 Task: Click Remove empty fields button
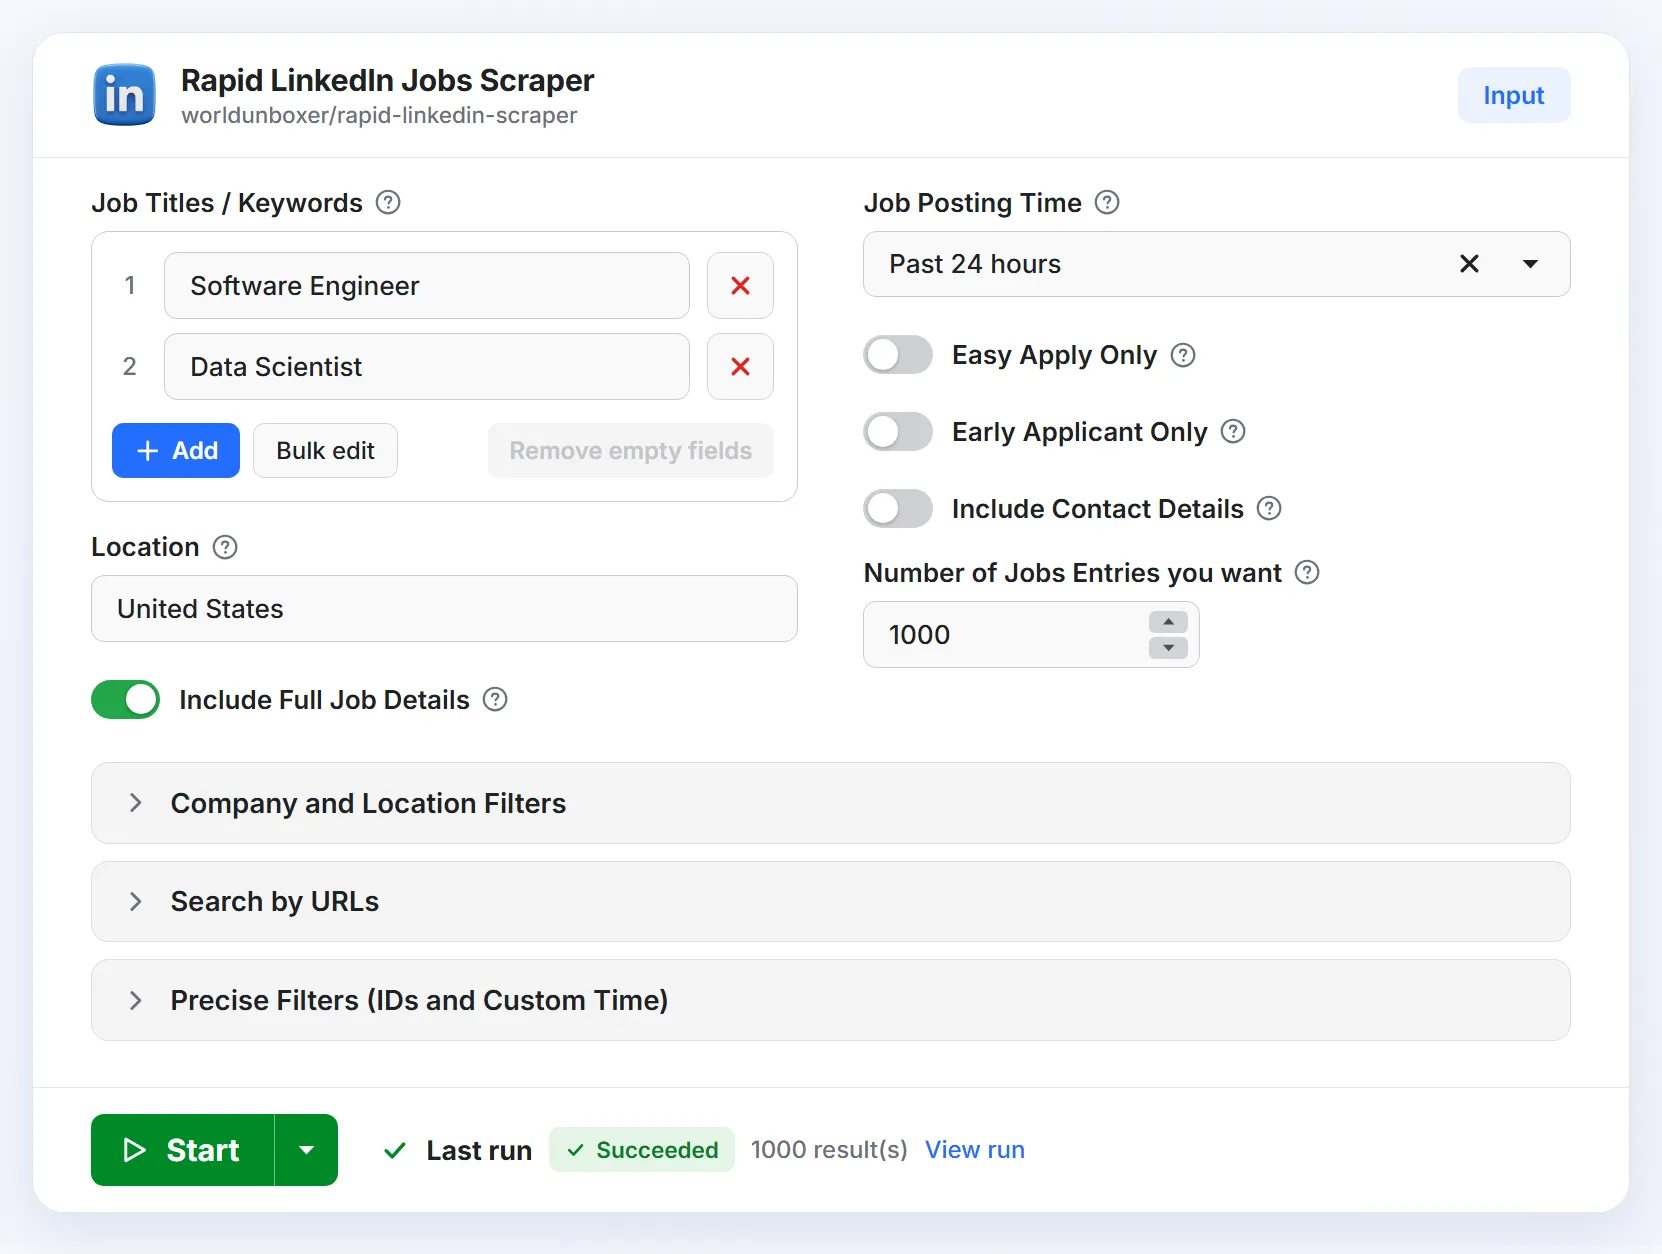coord(630,451)
